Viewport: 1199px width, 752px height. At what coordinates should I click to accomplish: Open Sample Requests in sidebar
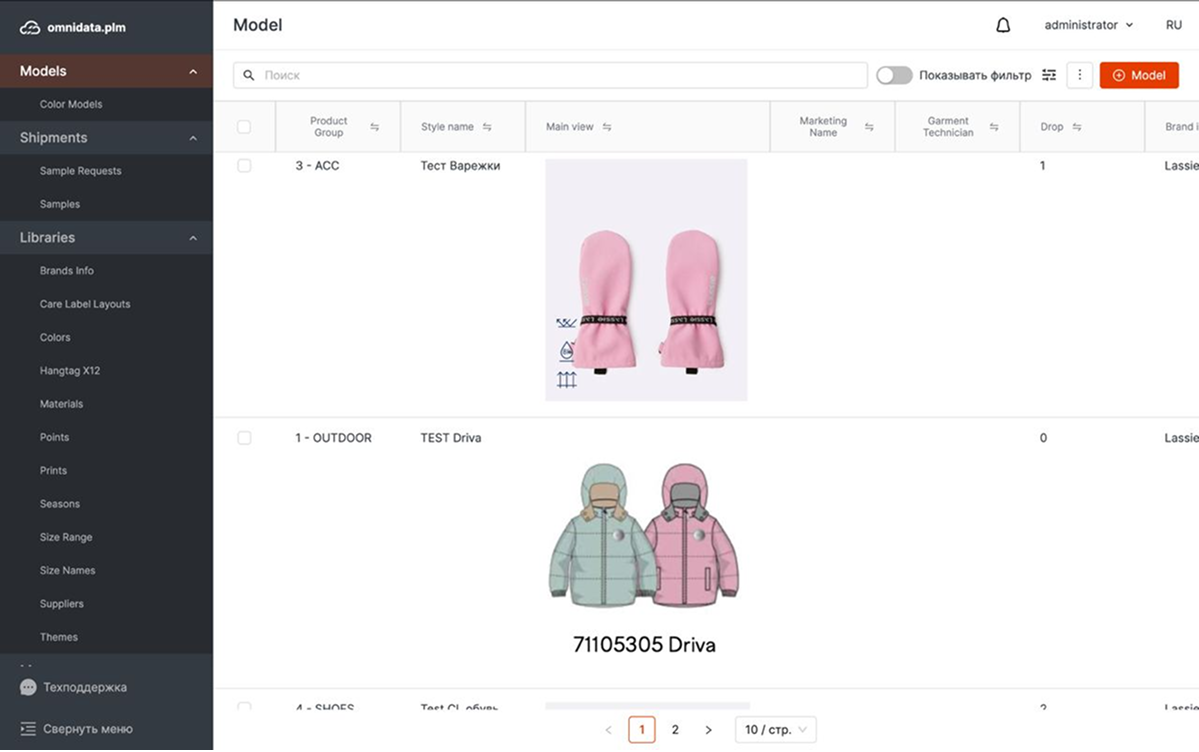coord(80,171)
